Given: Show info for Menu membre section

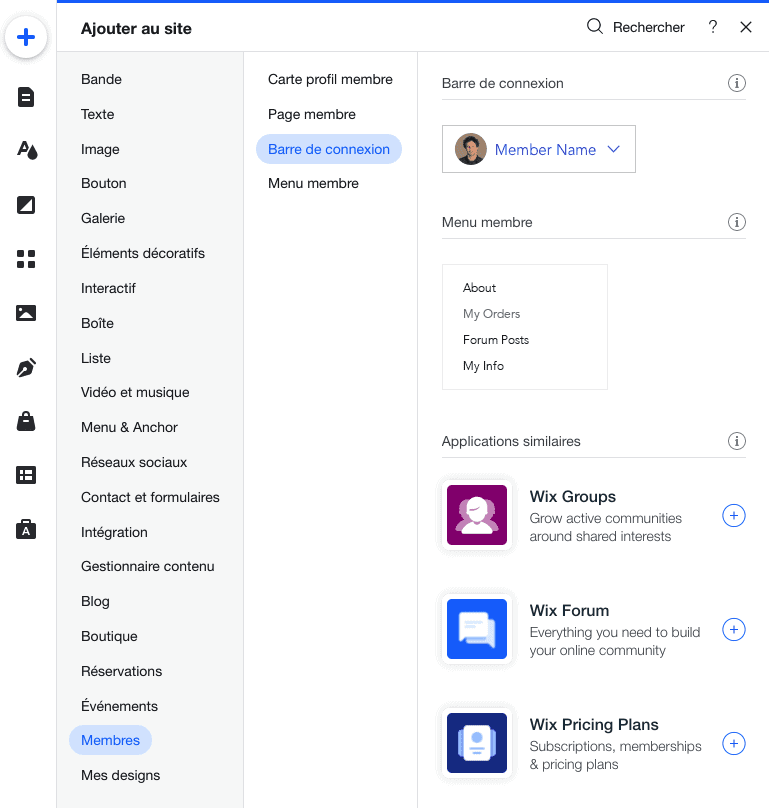Looking at the screenshot, I should [737, 222].
